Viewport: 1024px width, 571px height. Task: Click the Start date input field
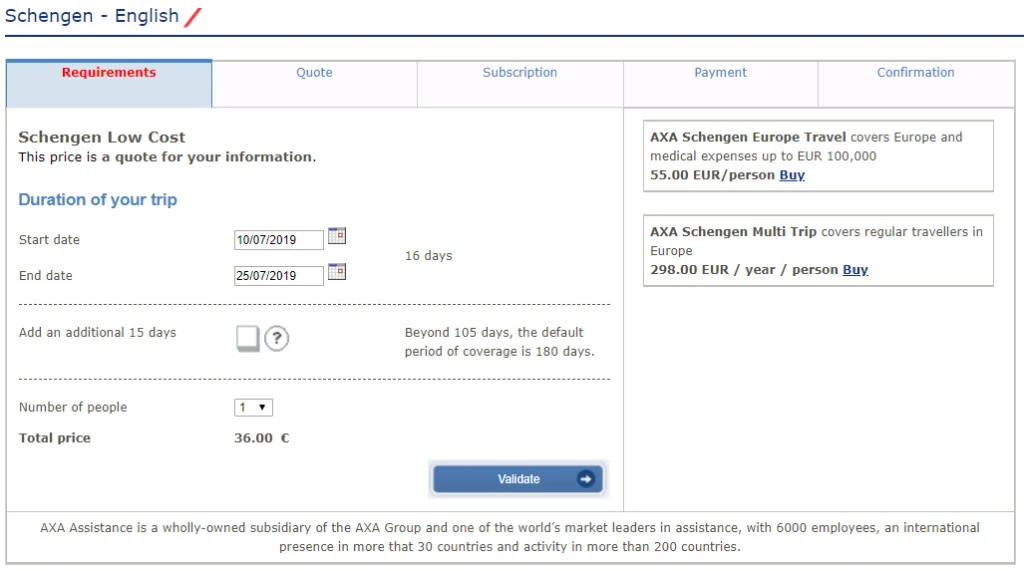(279, 240)
